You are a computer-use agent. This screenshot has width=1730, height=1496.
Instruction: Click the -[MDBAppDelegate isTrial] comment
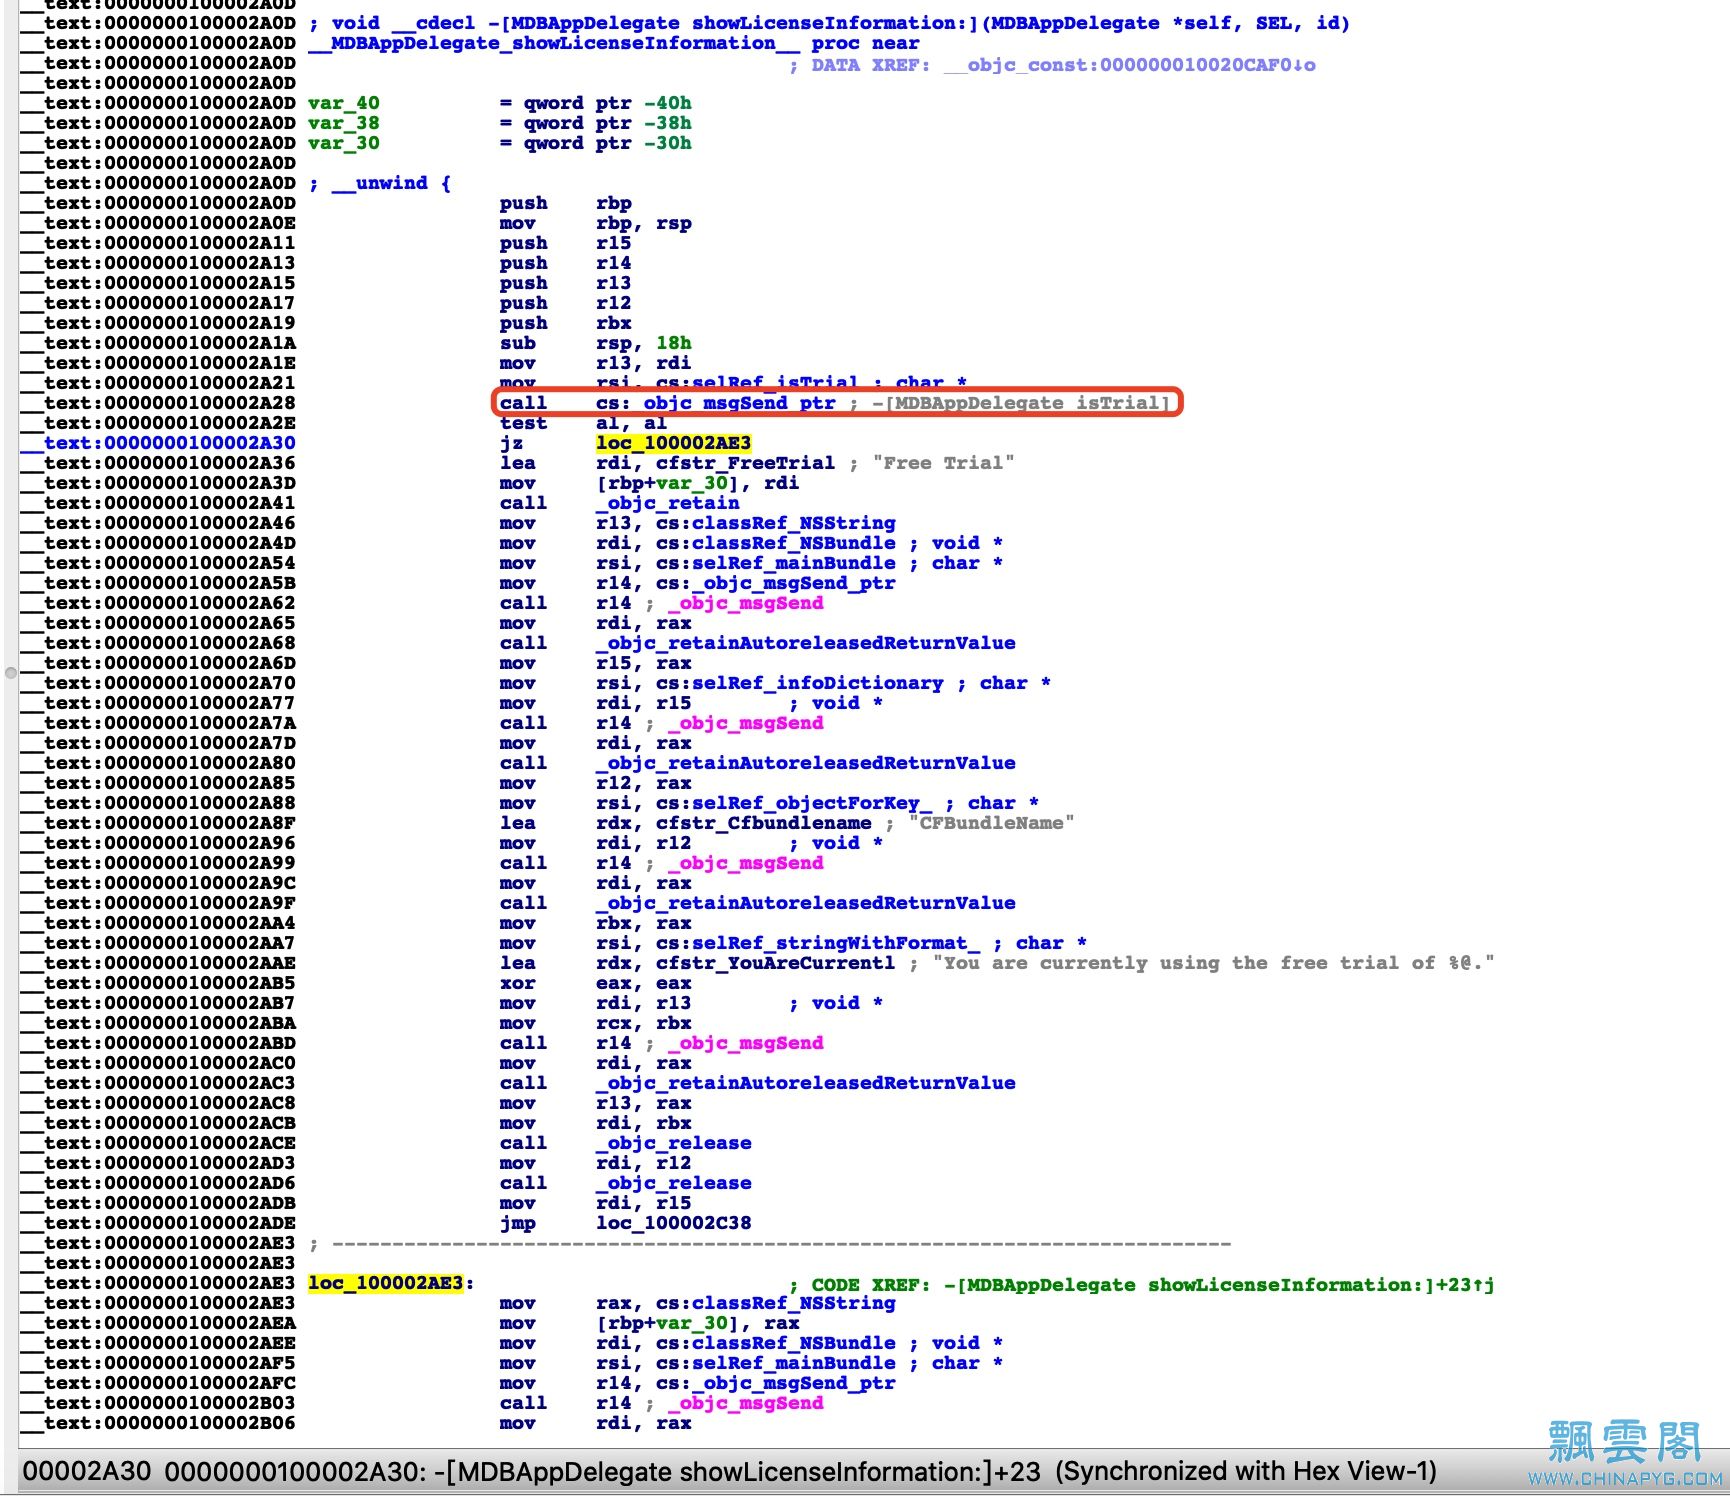point(1019,403)
